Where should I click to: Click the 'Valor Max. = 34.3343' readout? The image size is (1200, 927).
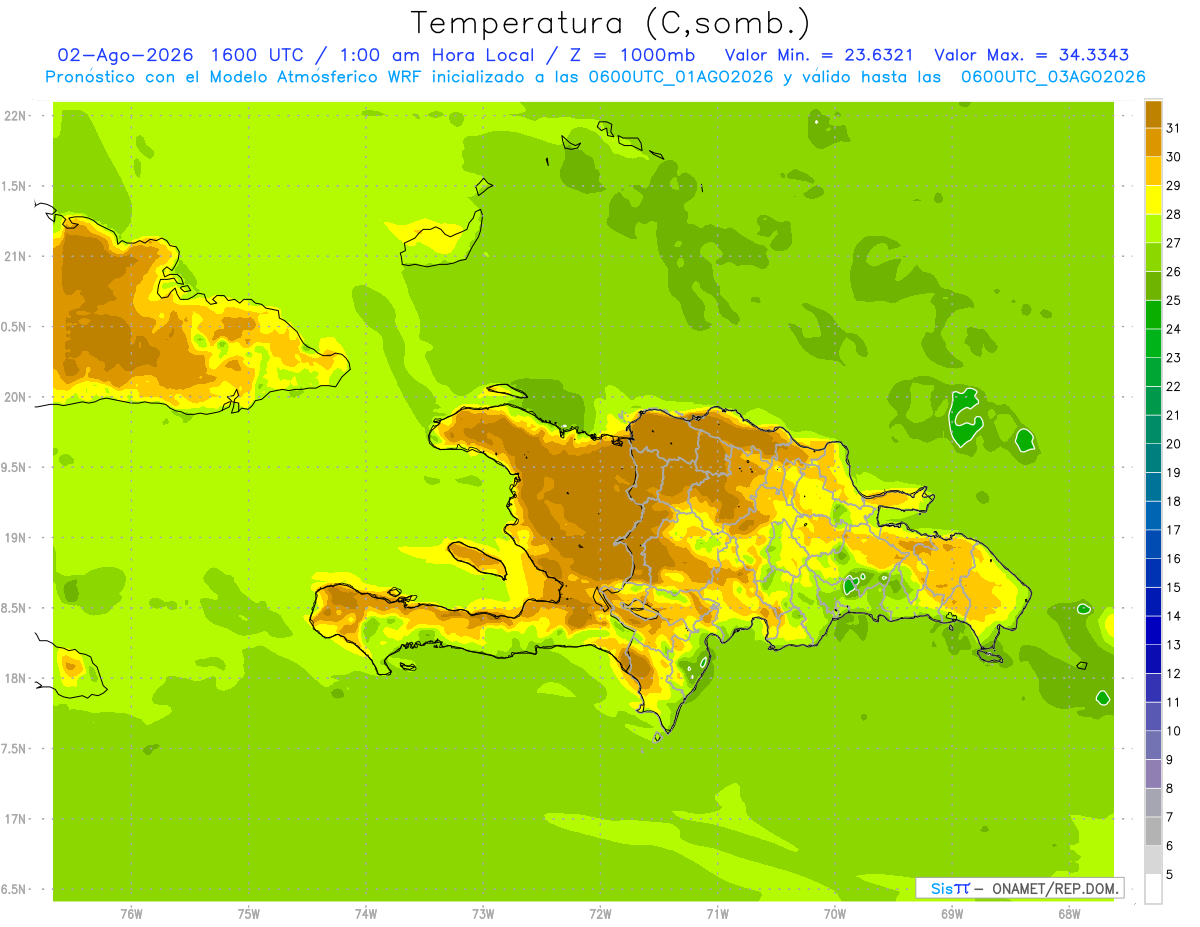point(1031,55)
